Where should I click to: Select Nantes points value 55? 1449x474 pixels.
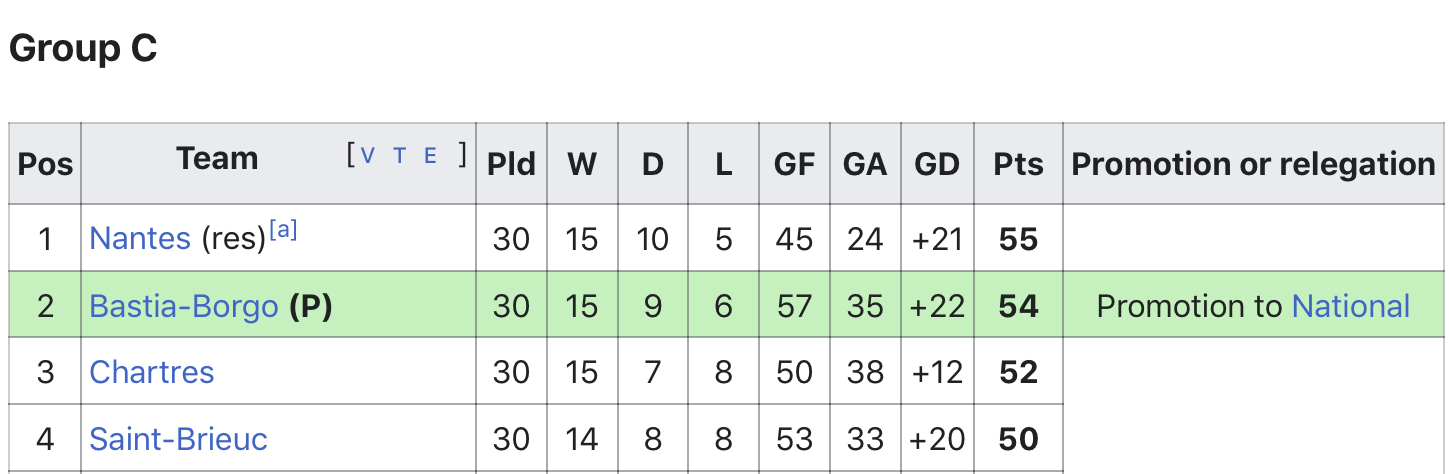point(1019,239)
